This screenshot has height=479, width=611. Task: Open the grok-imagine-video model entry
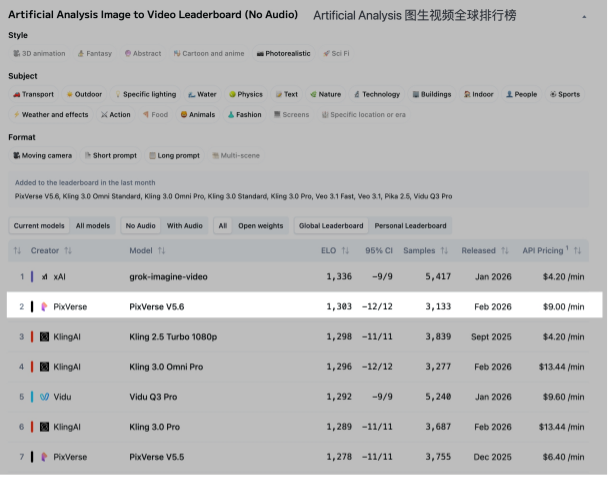169,276
